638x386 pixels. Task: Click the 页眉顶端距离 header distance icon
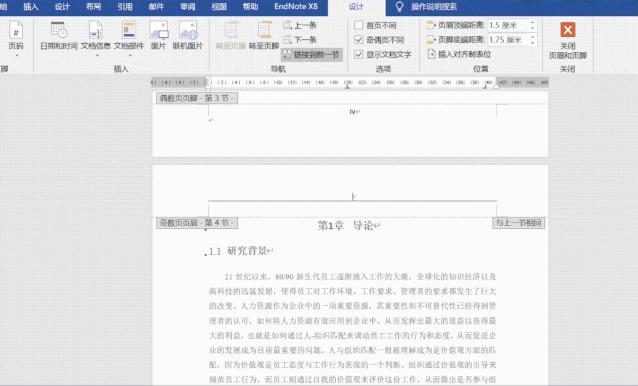tap(431, 25)
